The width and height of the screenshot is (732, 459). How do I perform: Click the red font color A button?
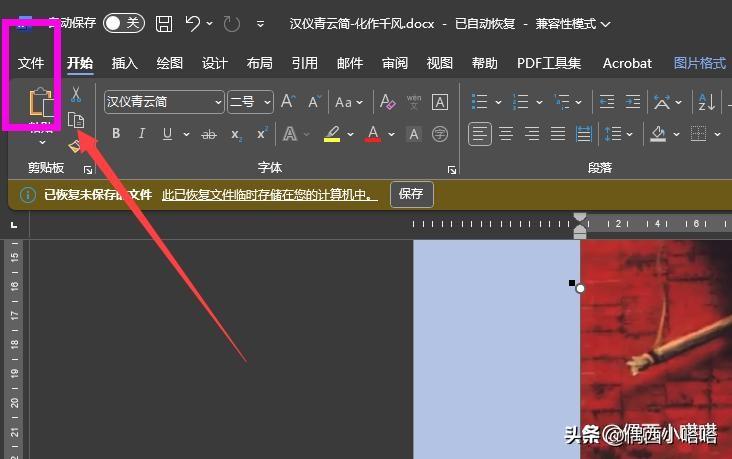point(373,134)
